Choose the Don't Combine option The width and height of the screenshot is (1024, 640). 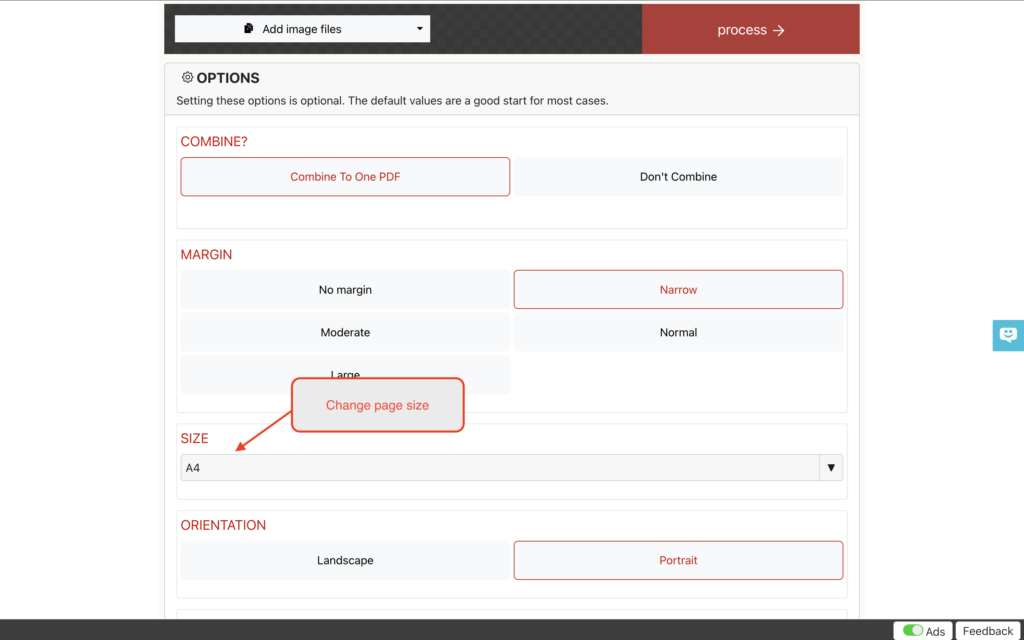pyautogui.click(x=678, y=176)
